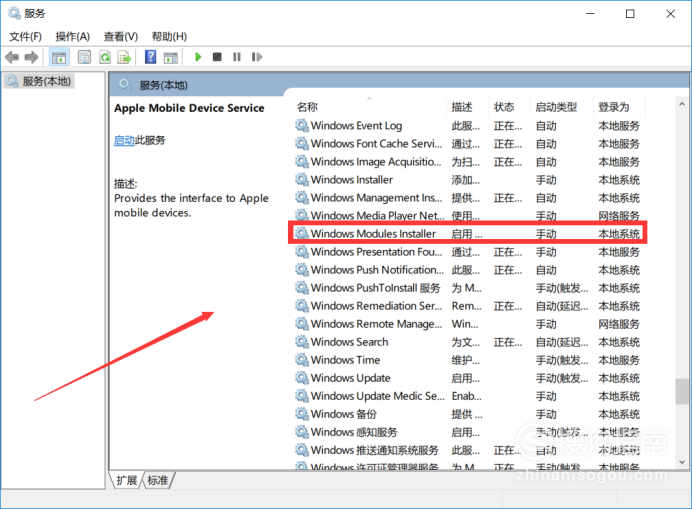The image size is (692, 509).
Task: Select the Windows 备份 service
Action: (468, 415)
